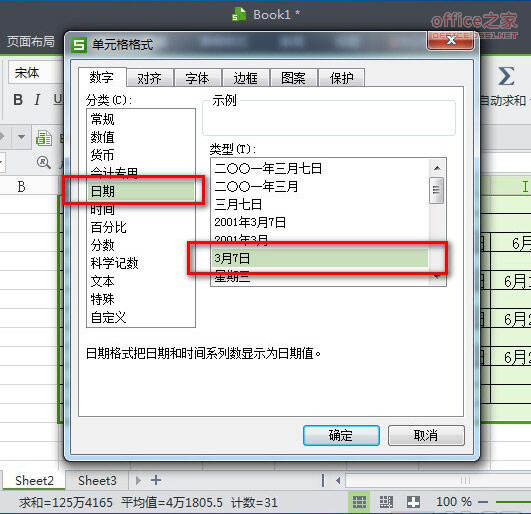Image resolution: width=531 pixels, height=514 pixels.
Task: Select 文本 category
Action: (141, 281)
